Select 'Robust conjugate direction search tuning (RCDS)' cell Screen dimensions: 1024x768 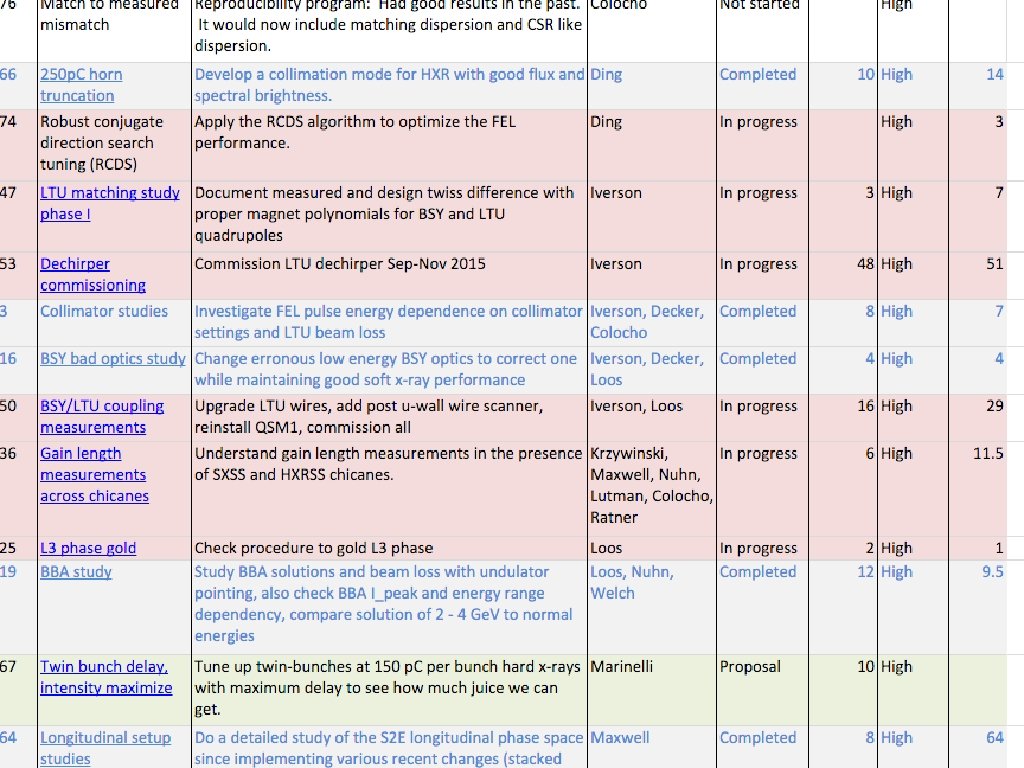(x=114, y=145)
